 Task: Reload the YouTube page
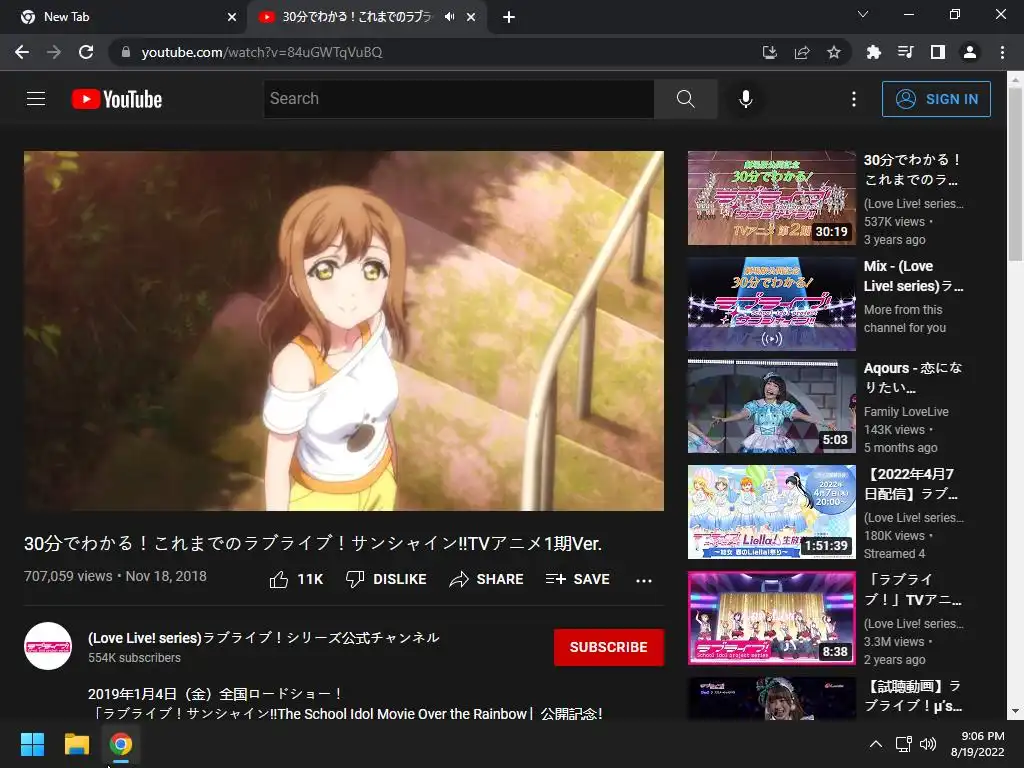[x=86, y=52]
